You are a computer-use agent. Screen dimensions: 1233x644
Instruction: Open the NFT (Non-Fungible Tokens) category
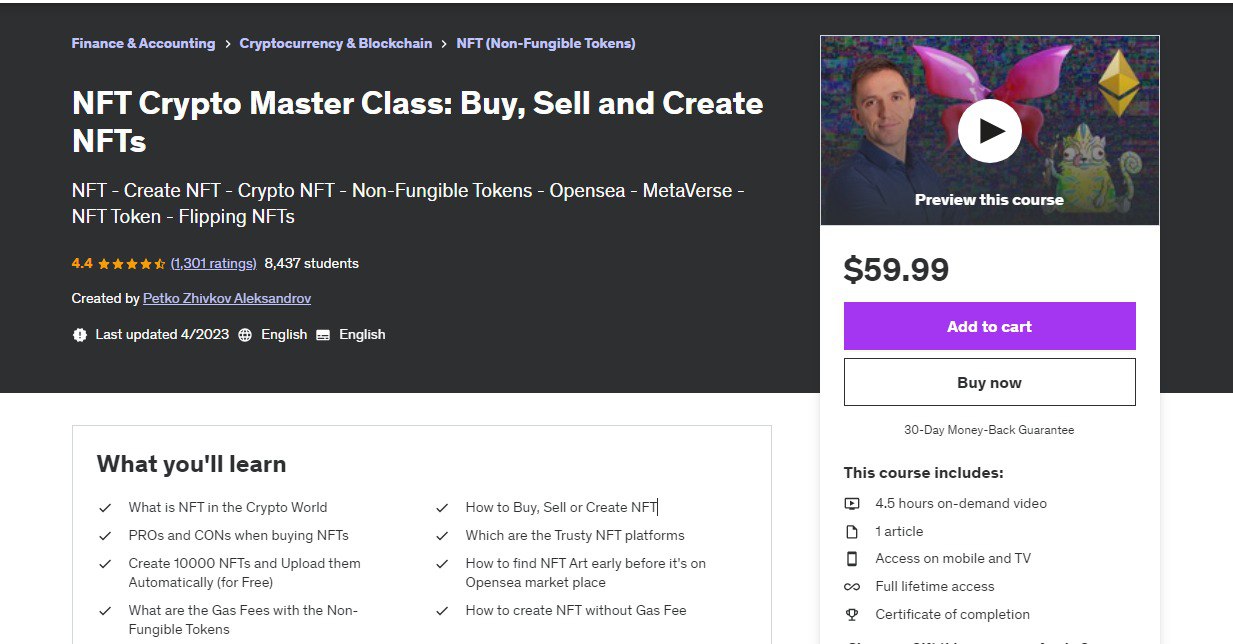pos(546,43)
